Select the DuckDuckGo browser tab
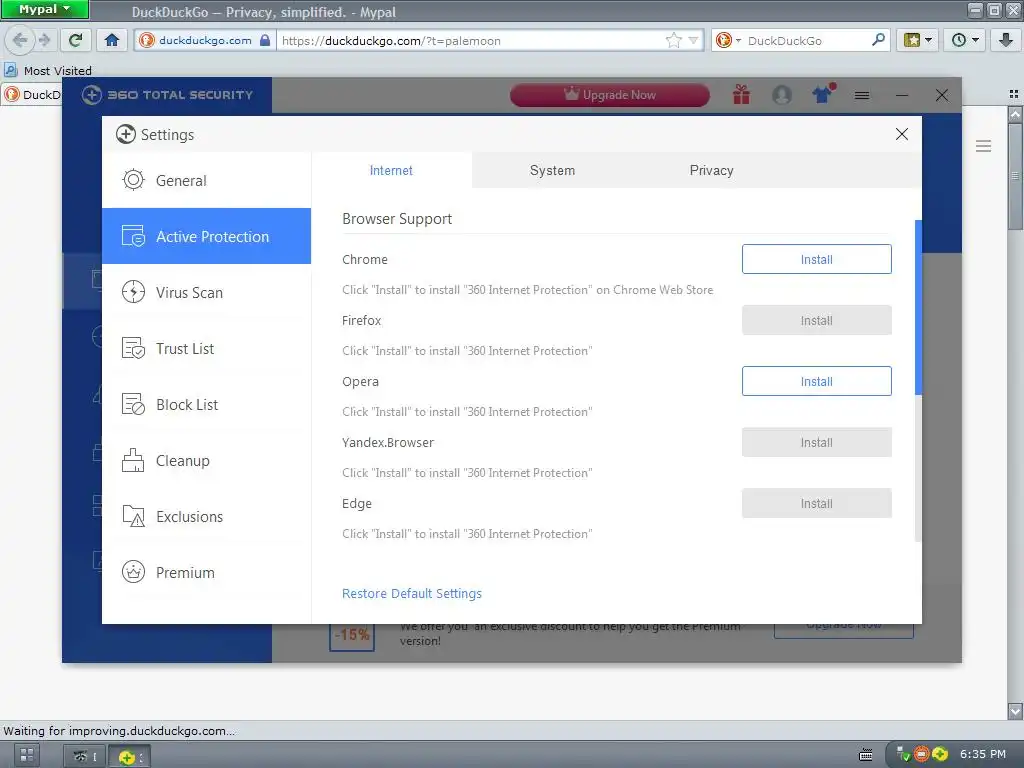 tap(33, 95)
